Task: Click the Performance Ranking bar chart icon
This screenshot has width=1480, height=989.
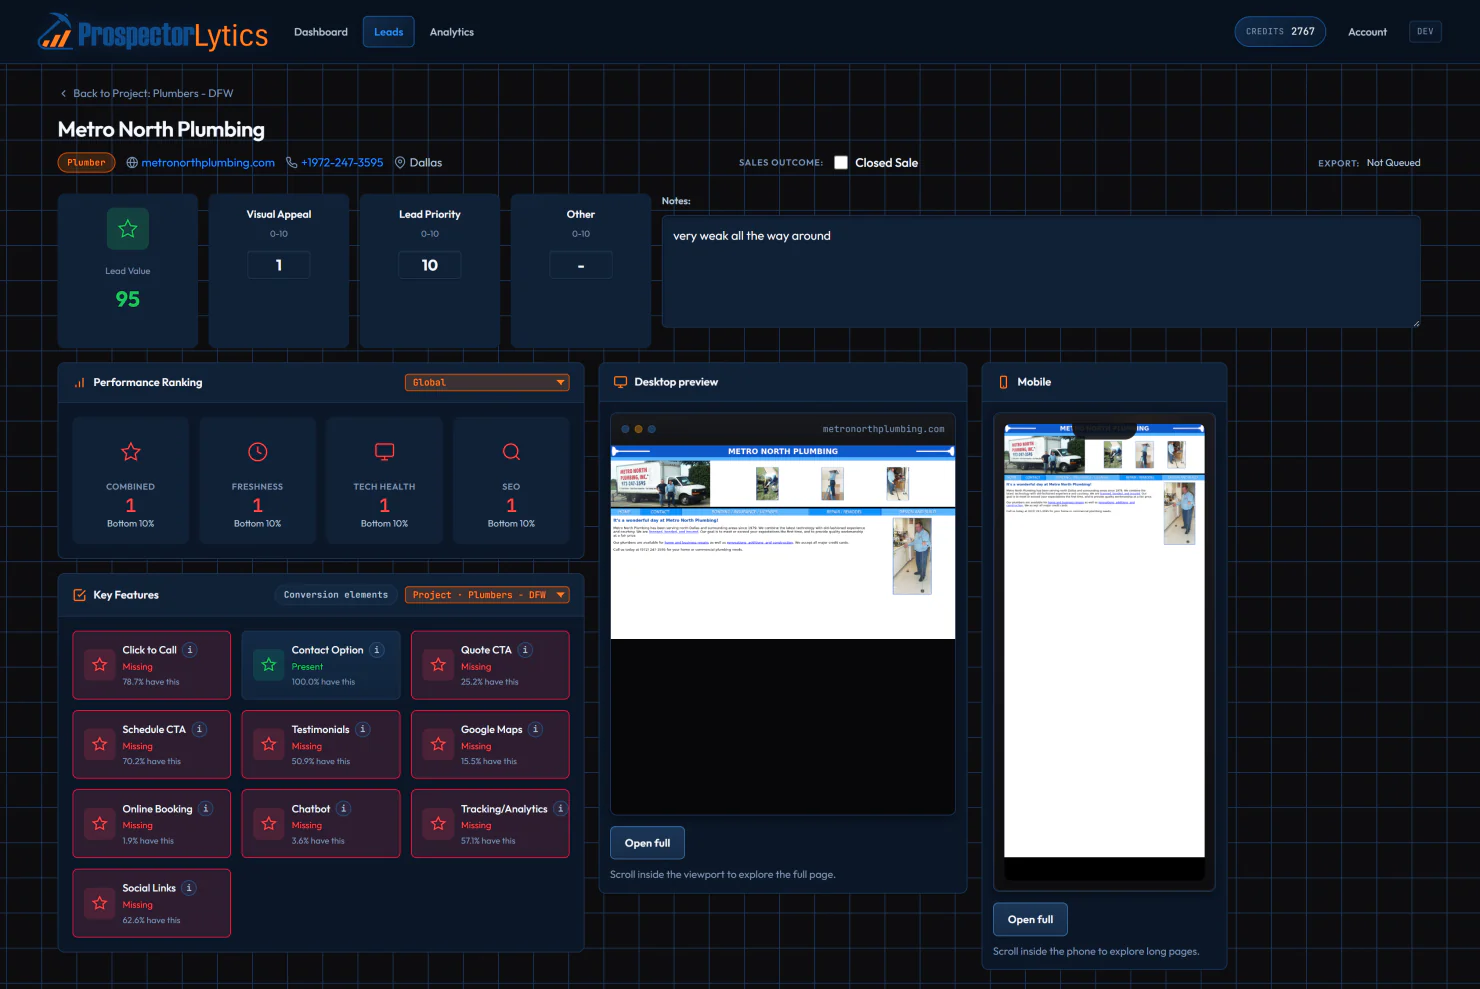Action: coord(80,383)
